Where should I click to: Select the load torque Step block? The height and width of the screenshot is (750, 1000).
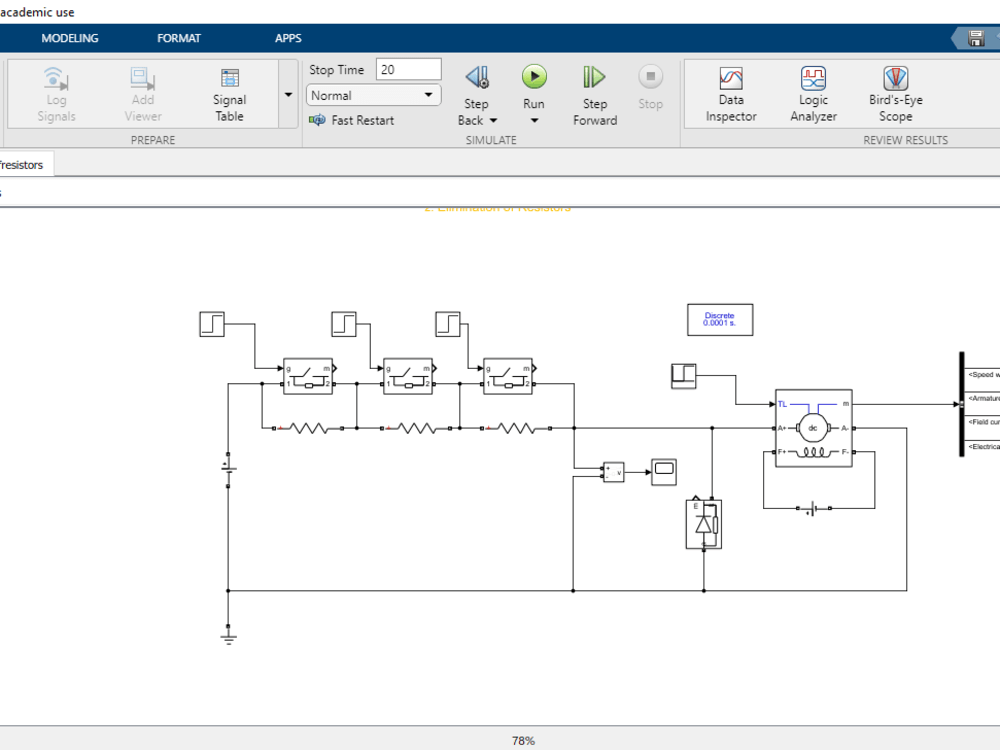tap(684, 376)
